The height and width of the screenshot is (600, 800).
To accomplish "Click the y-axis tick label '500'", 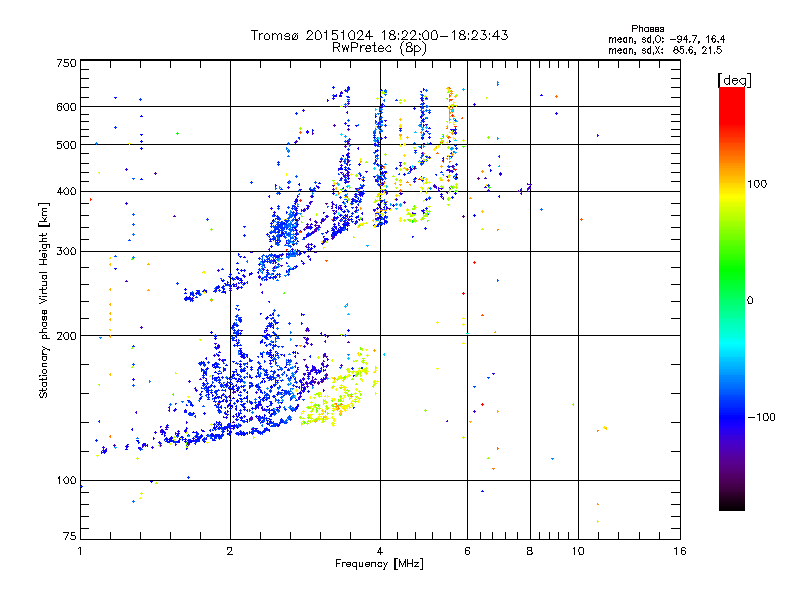I will click(x=67, y=145).
